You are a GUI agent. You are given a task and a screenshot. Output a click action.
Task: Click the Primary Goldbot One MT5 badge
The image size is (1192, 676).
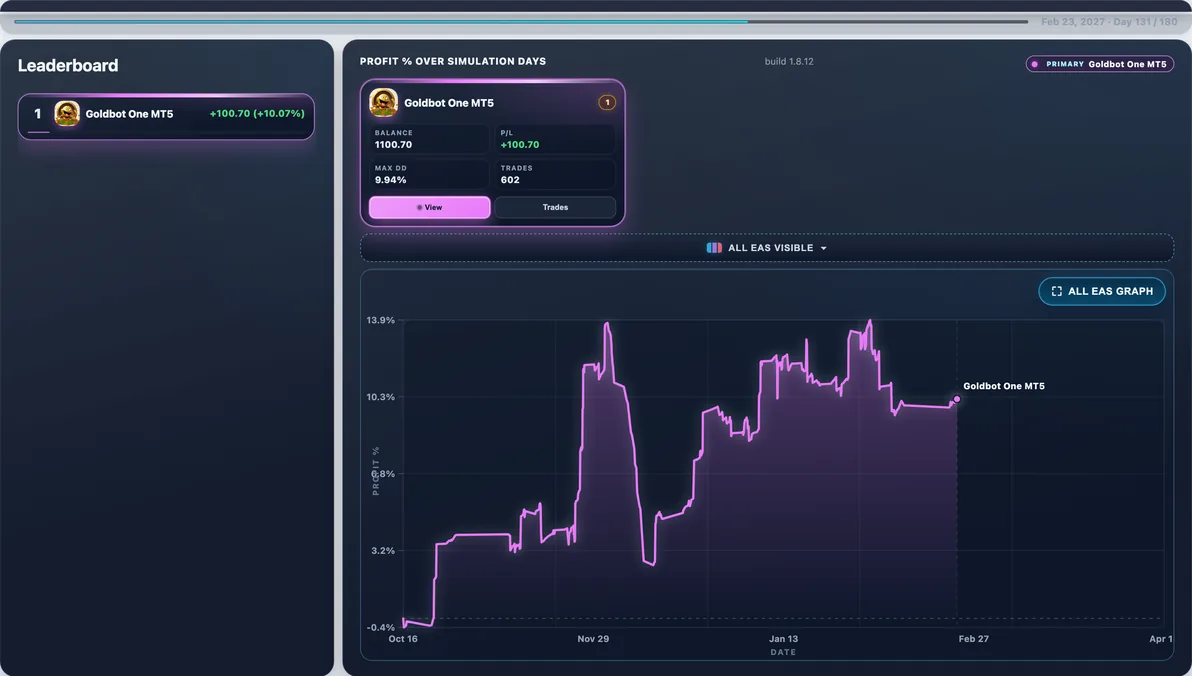tap(1099, 65)
